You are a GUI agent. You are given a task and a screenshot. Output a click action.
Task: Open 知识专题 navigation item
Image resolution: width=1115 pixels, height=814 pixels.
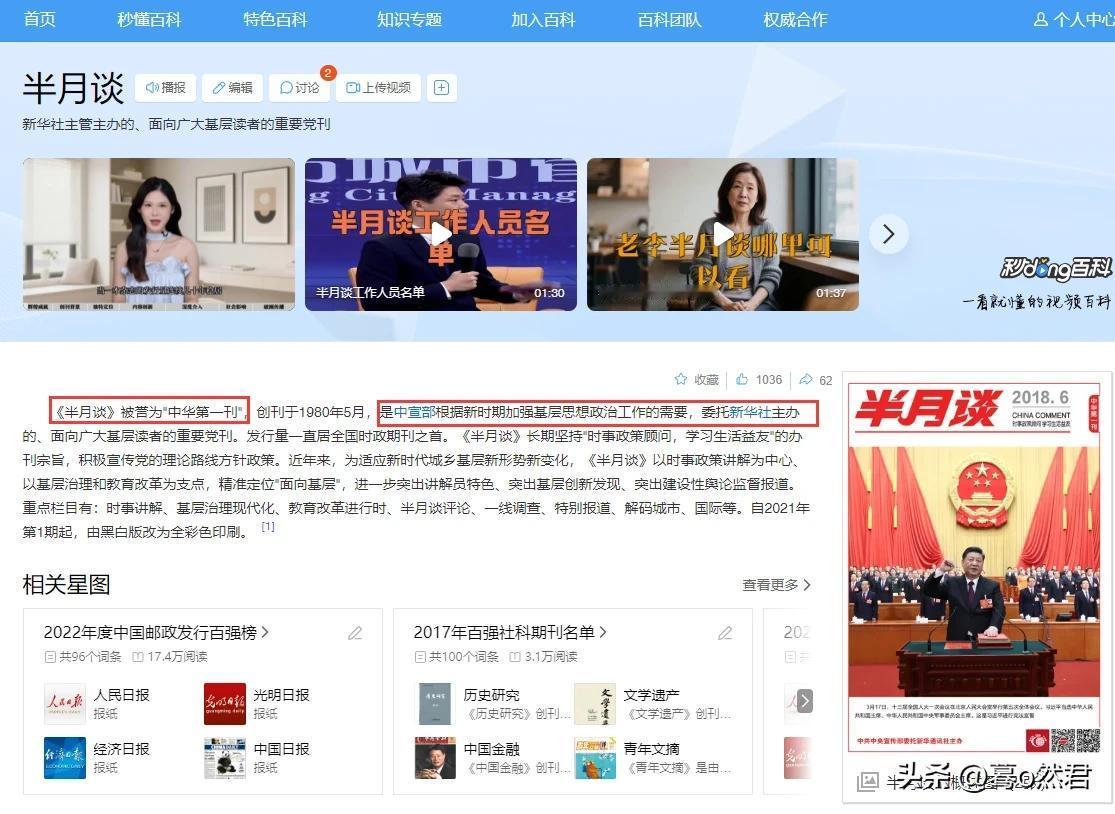click(410, 19)
